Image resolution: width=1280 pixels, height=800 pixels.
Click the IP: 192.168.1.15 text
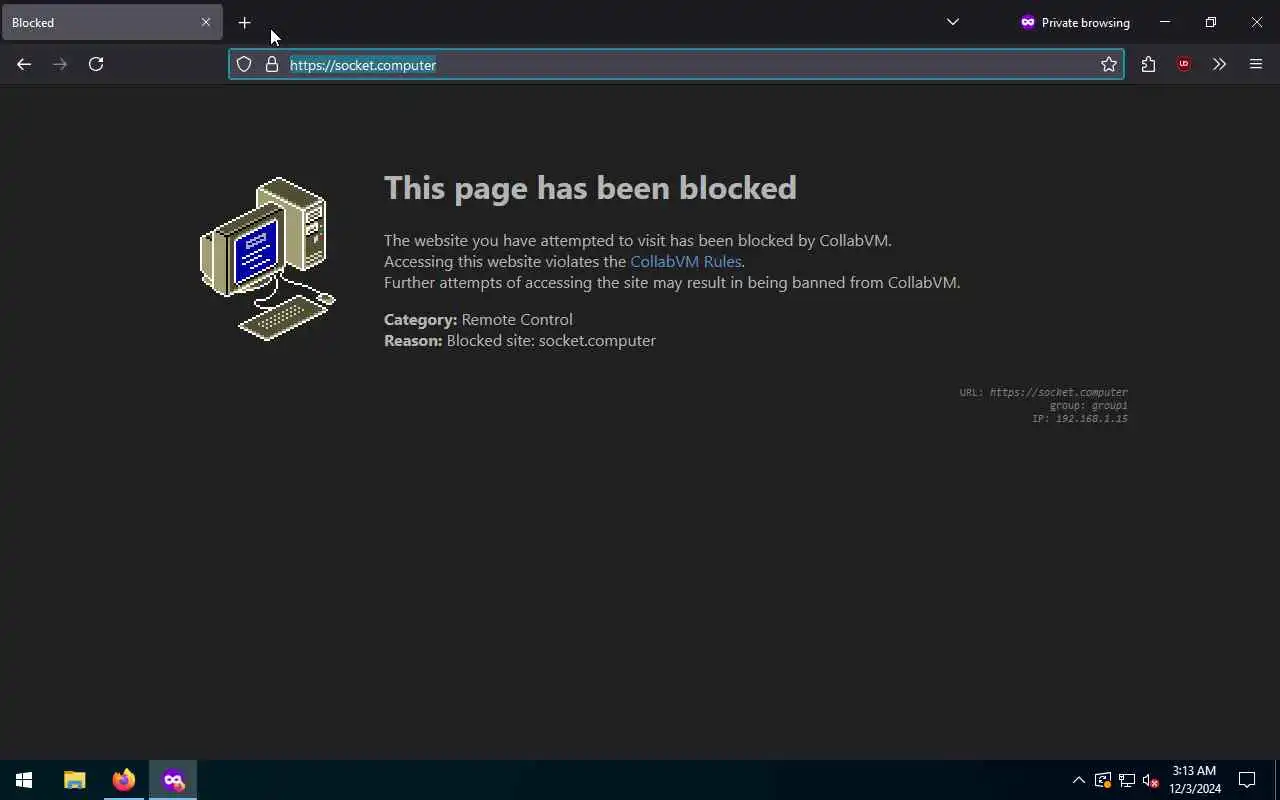coord(1080,418)
